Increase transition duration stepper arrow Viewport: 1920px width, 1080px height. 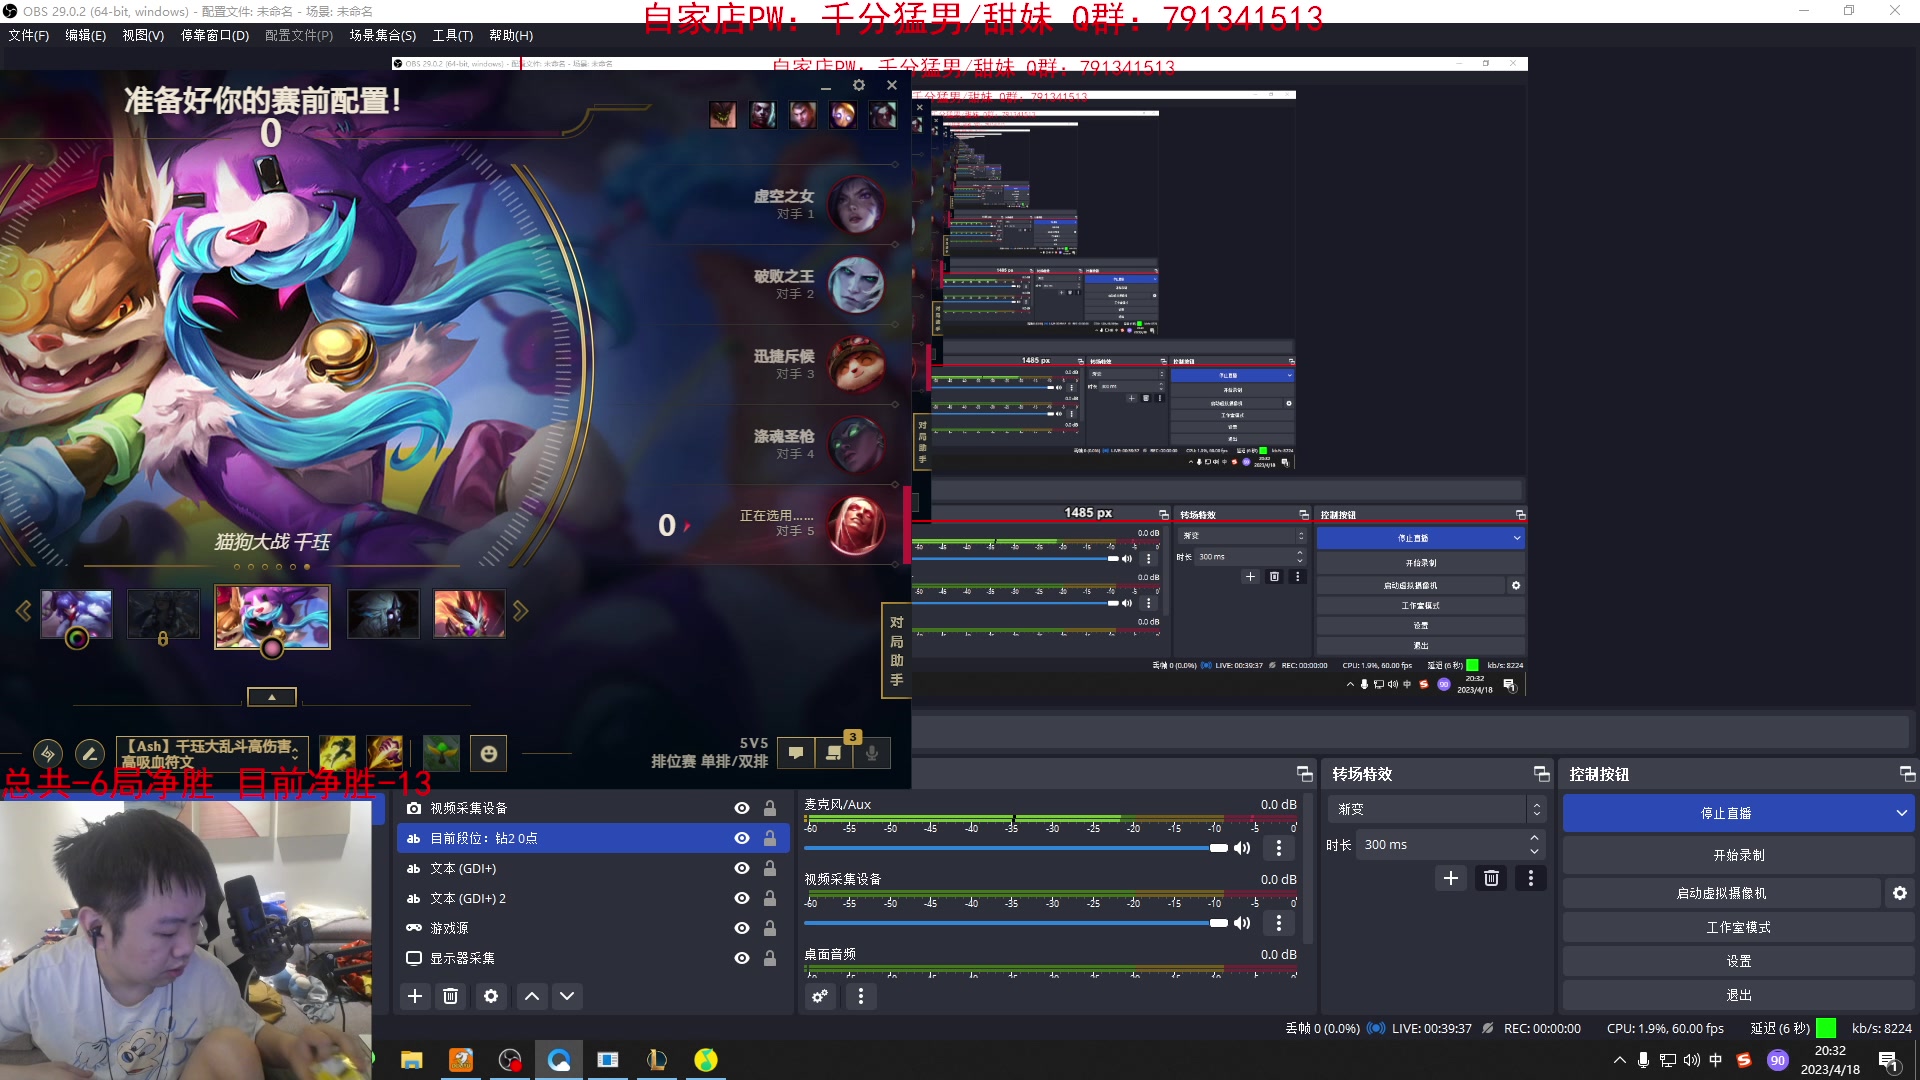click(x=1534, y=838)
